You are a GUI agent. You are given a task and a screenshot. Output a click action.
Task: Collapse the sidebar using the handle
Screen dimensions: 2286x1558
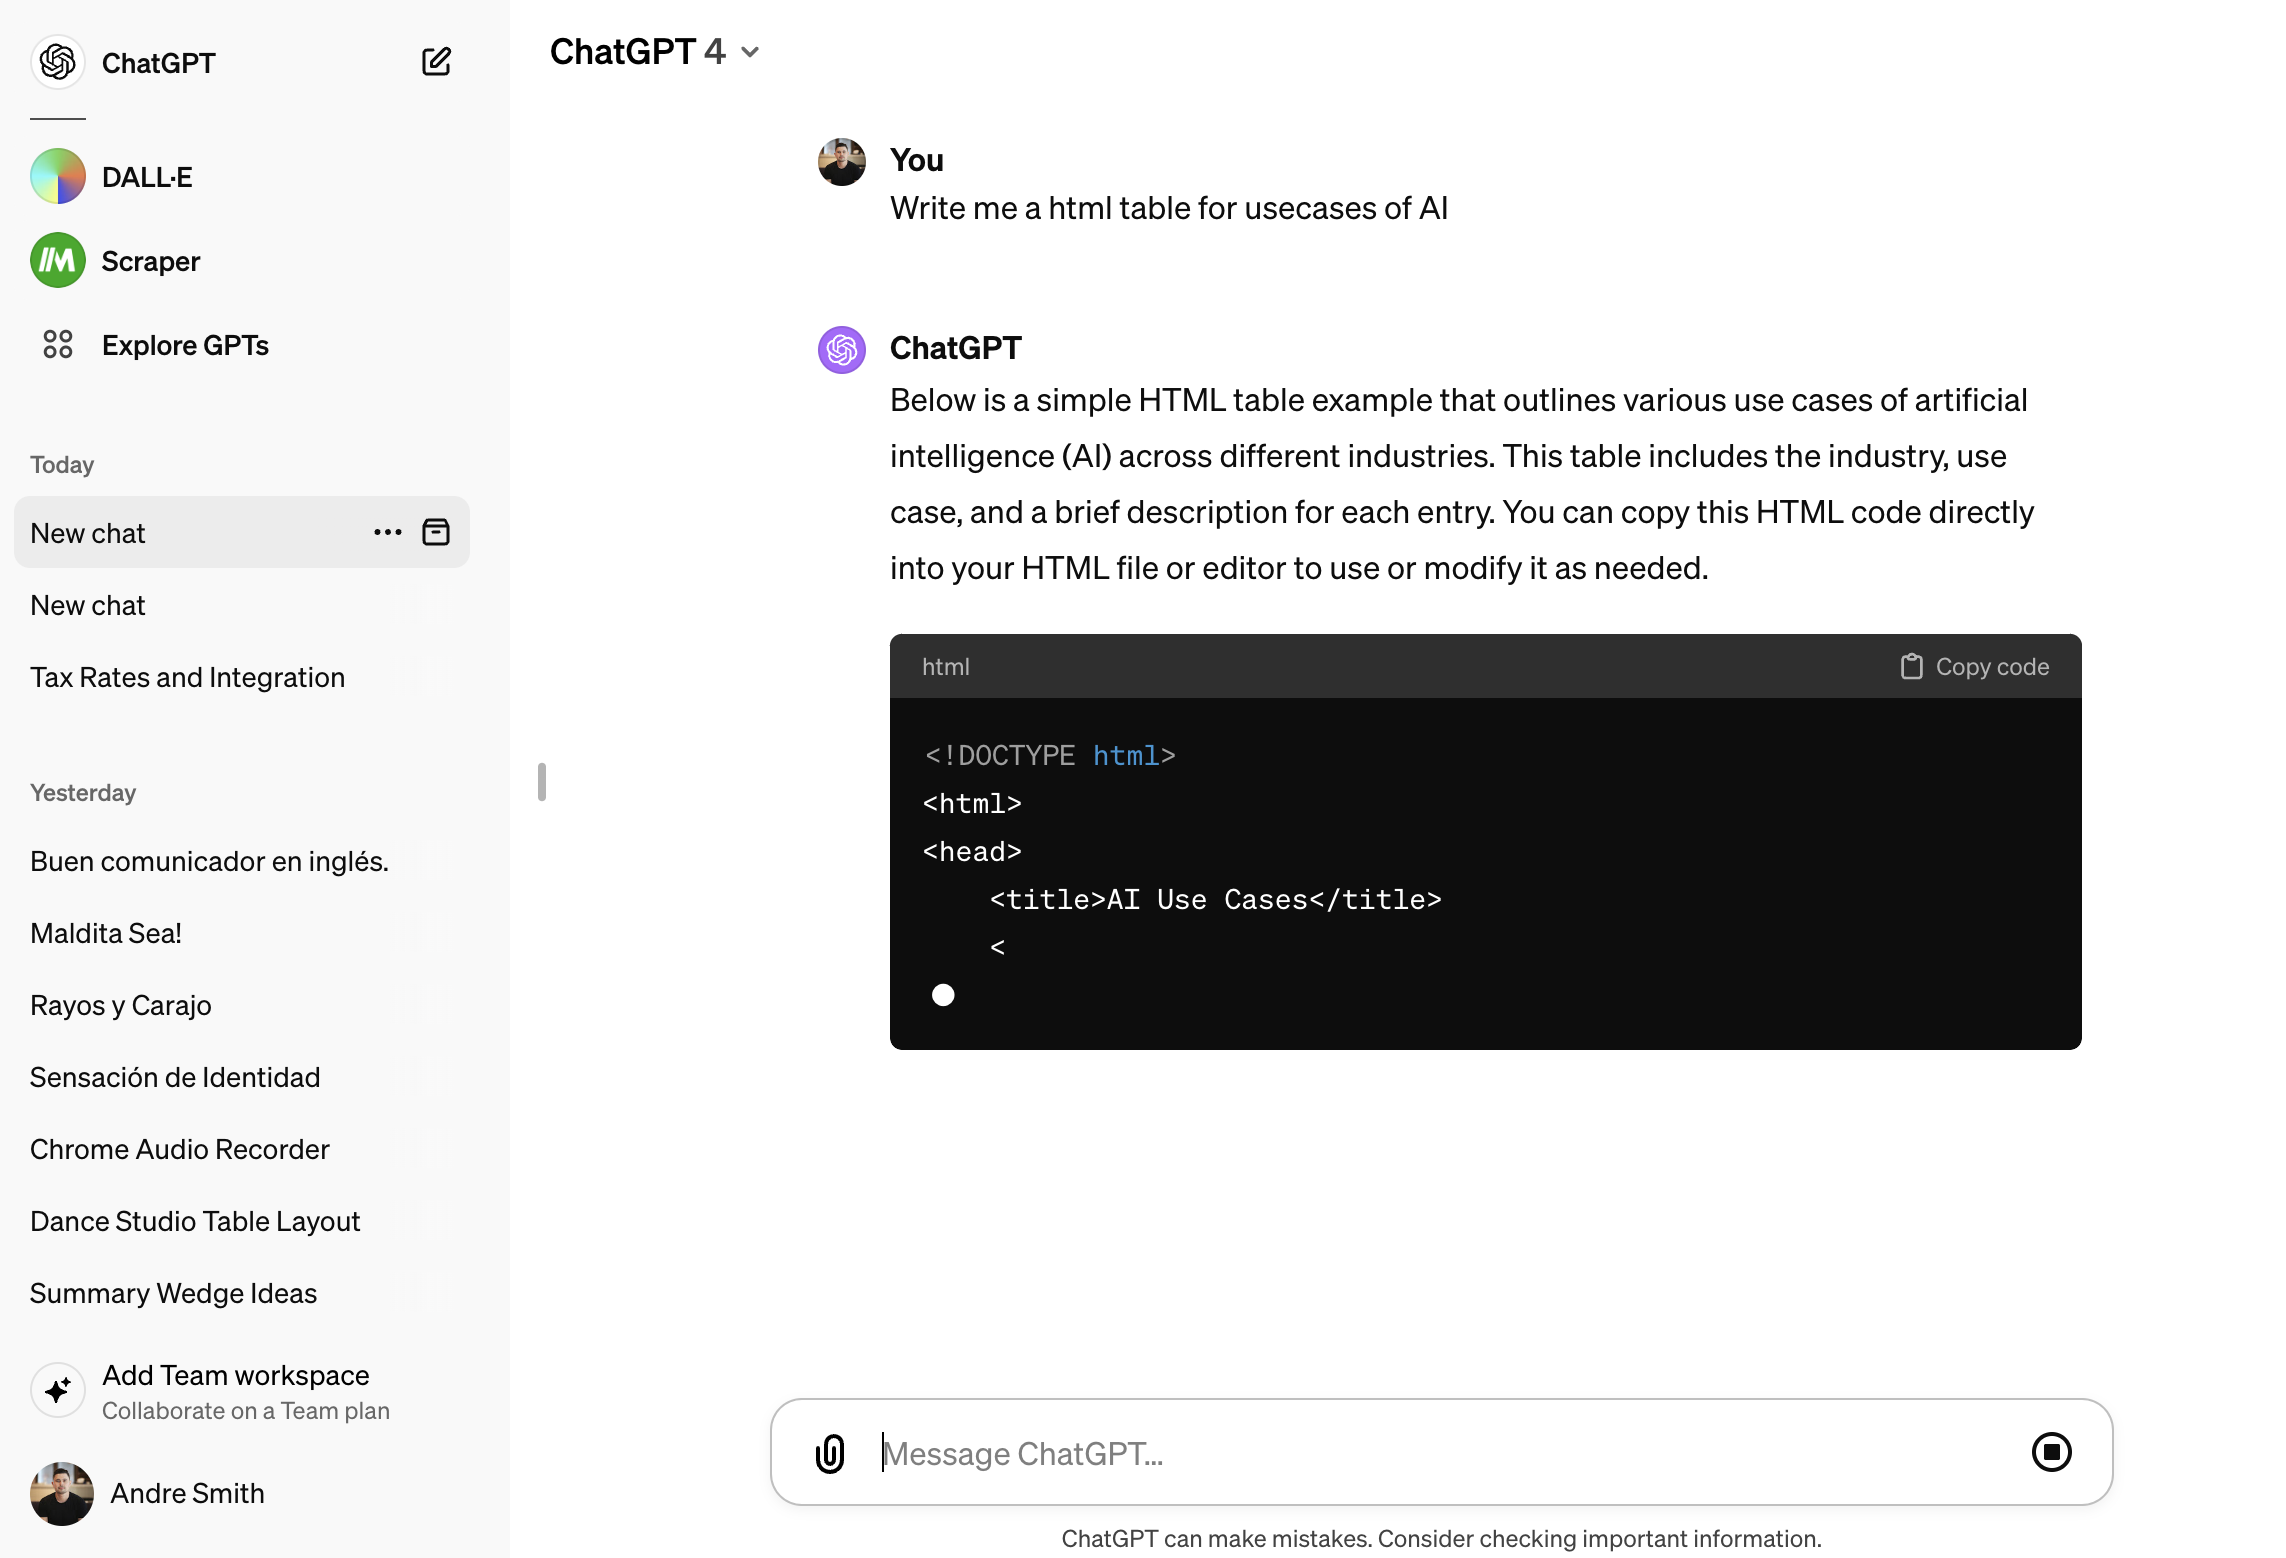pyautogui.click(x=542, y=782)
